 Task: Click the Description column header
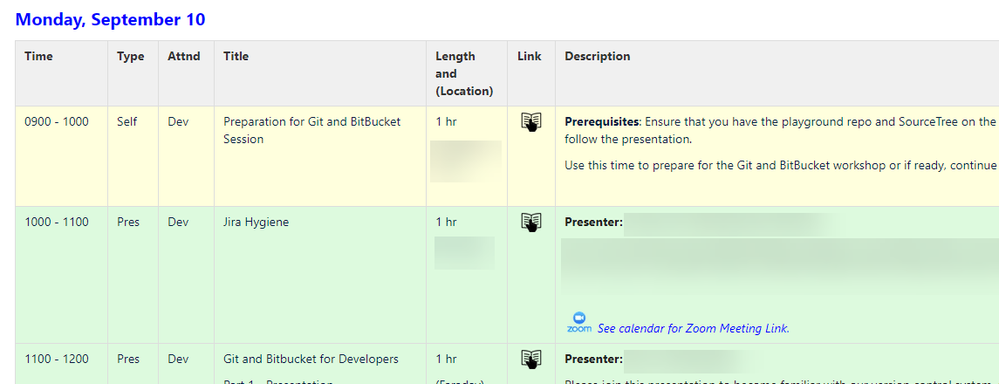point(598,56)
